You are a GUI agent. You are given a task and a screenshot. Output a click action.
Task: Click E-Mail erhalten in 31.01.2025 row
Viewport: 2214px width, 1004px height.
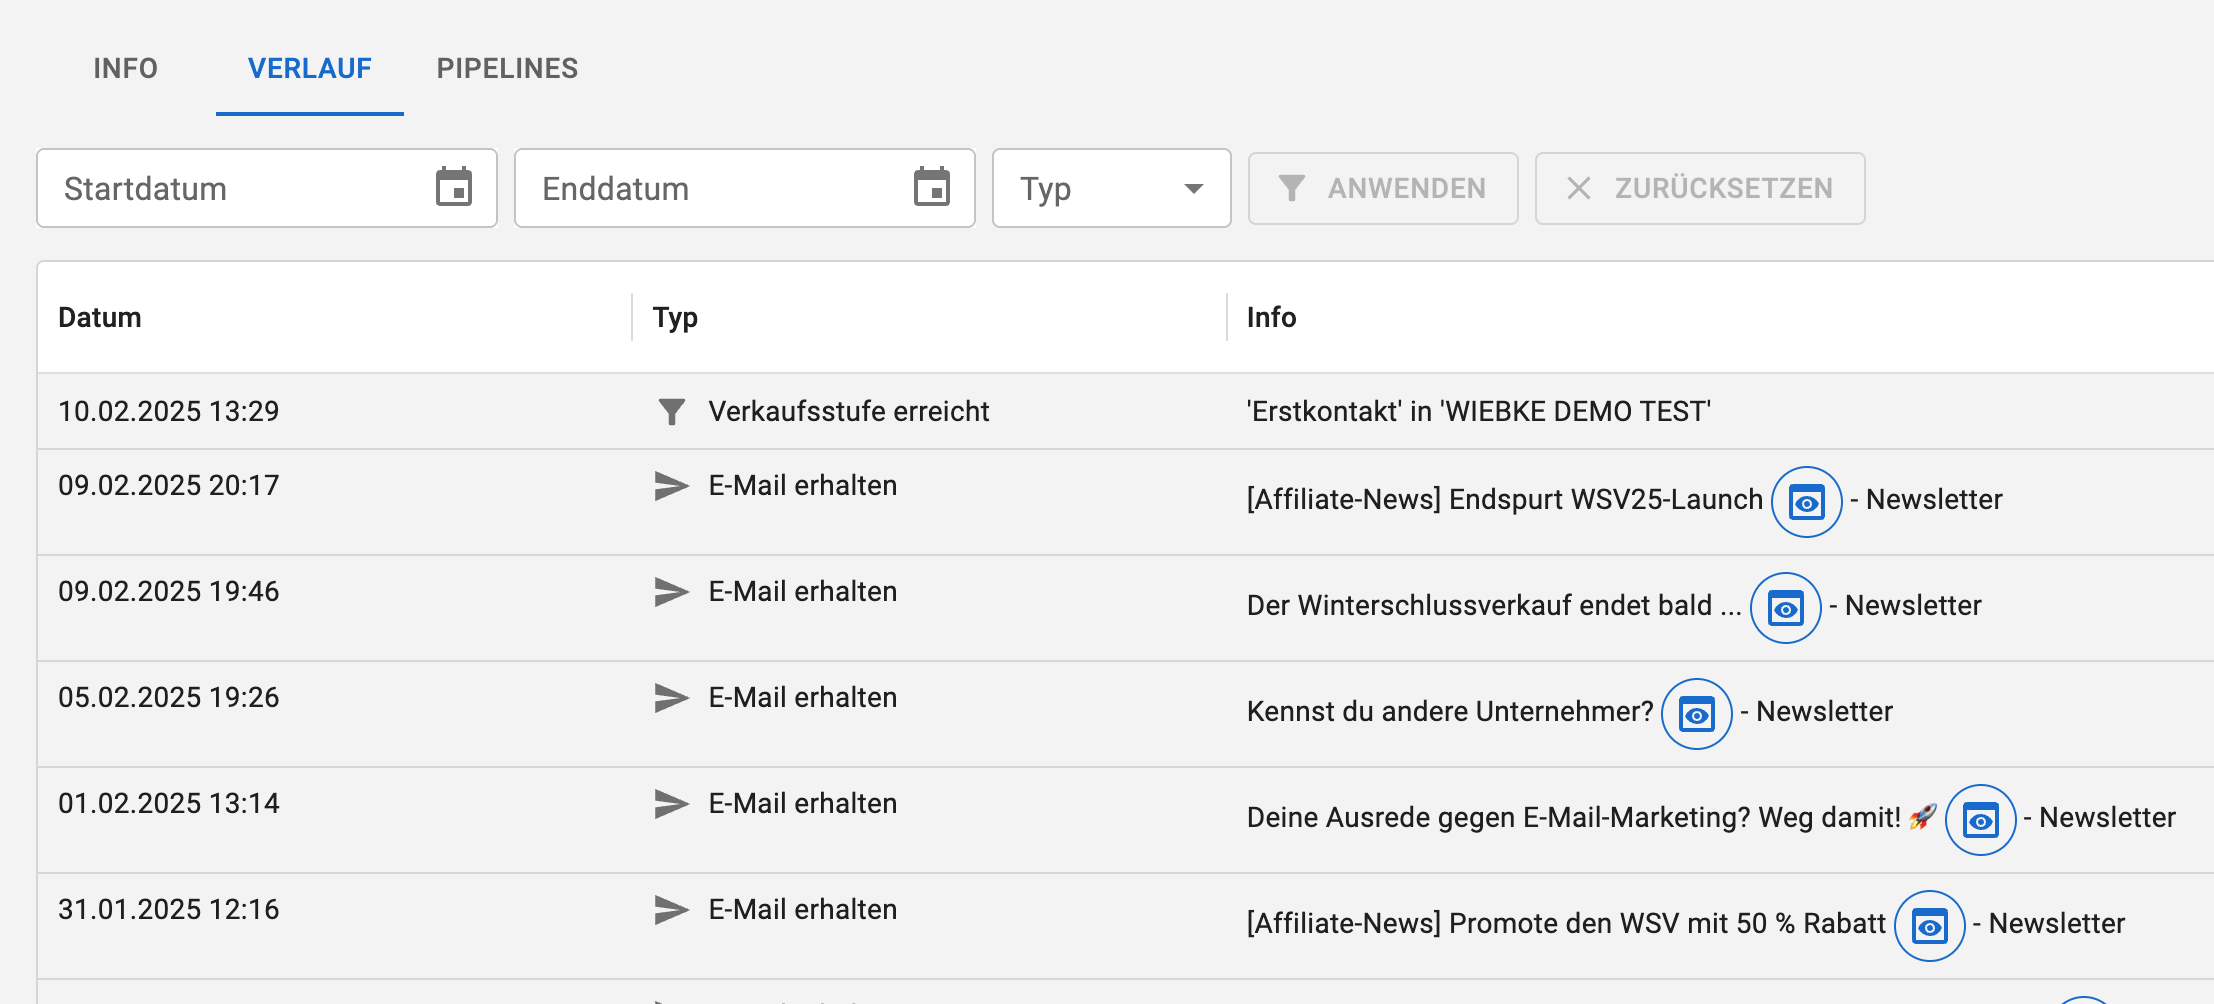pos(803,909)
